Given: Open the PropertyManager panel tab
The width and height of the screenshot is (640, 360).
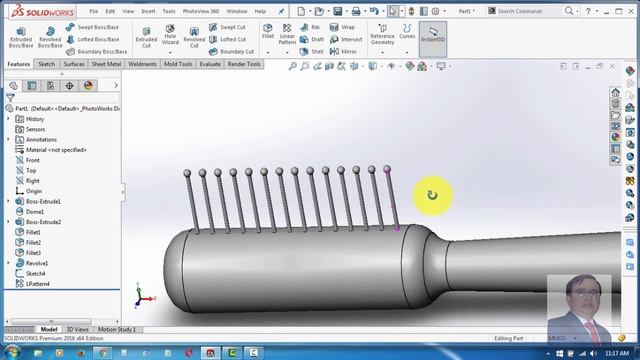Looking at the screenshot, I should click(x=31, y=86).
